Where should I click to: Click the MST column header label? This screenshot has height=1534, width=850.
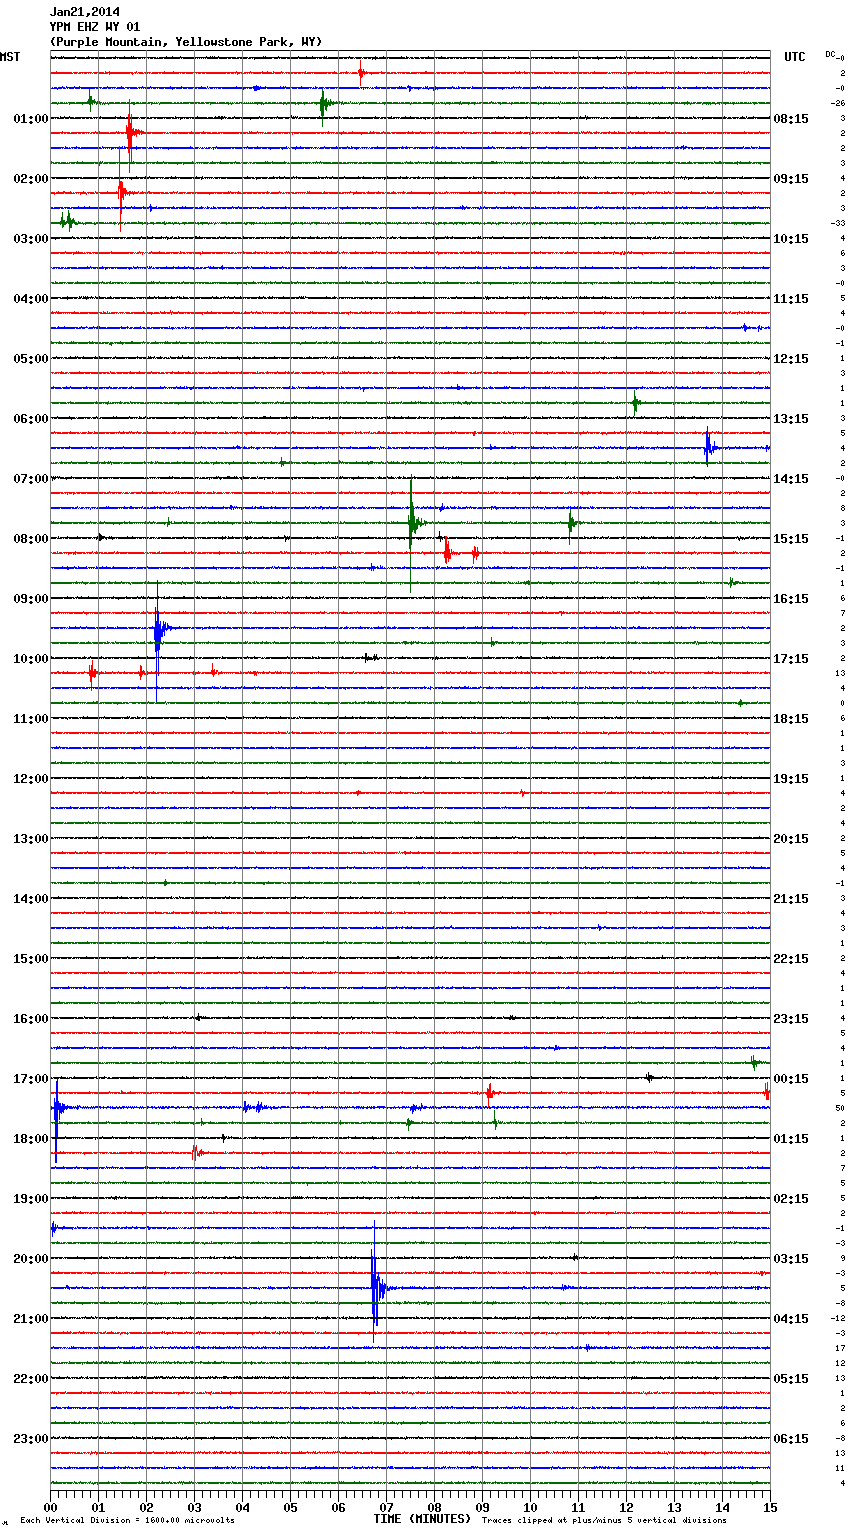coord(10,57)
